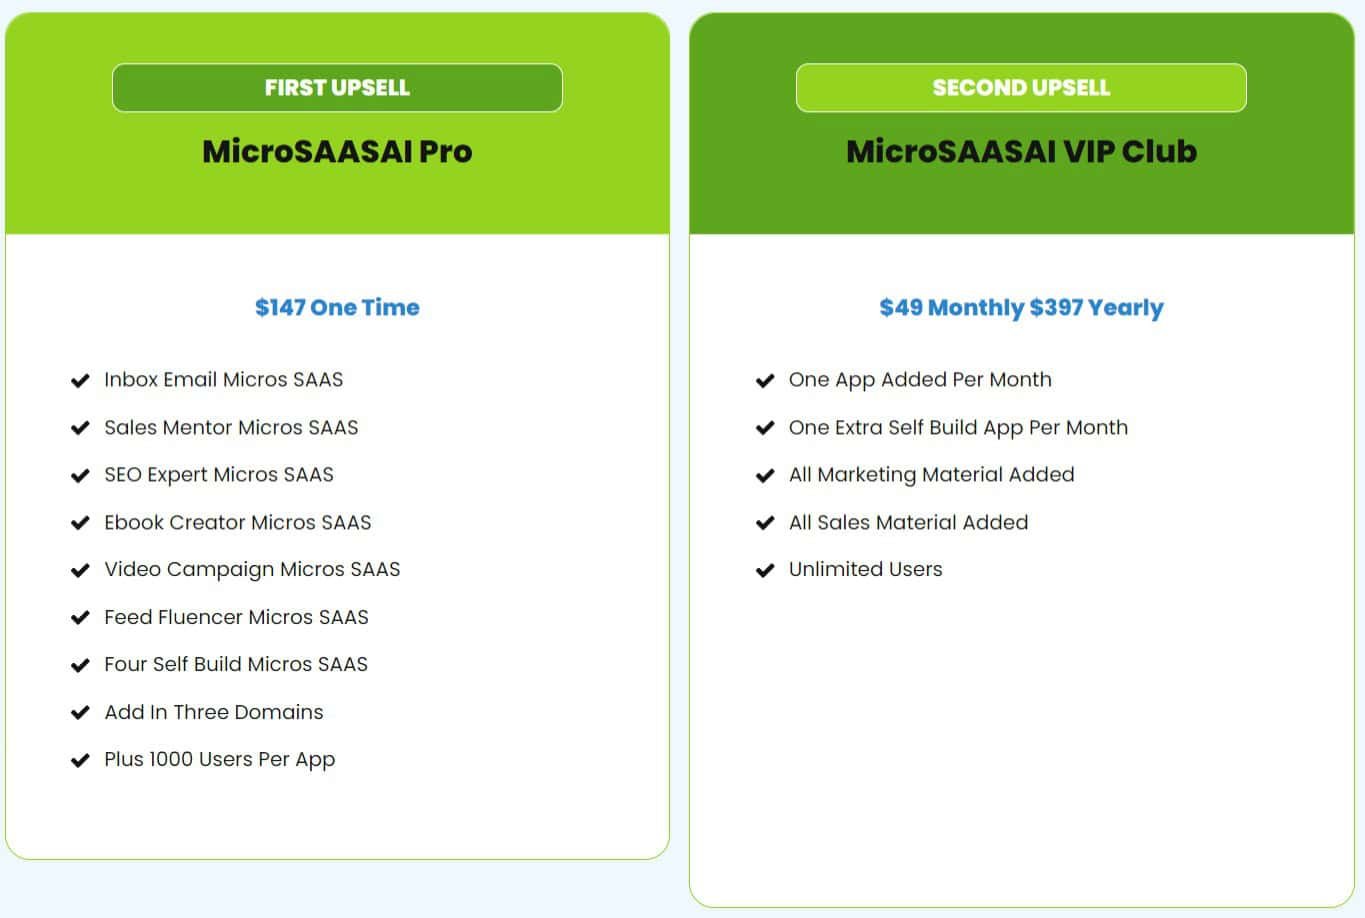Click the Add In Three Domains item
The height and width of the screenshot is (918, 1365).
(214, 712)
